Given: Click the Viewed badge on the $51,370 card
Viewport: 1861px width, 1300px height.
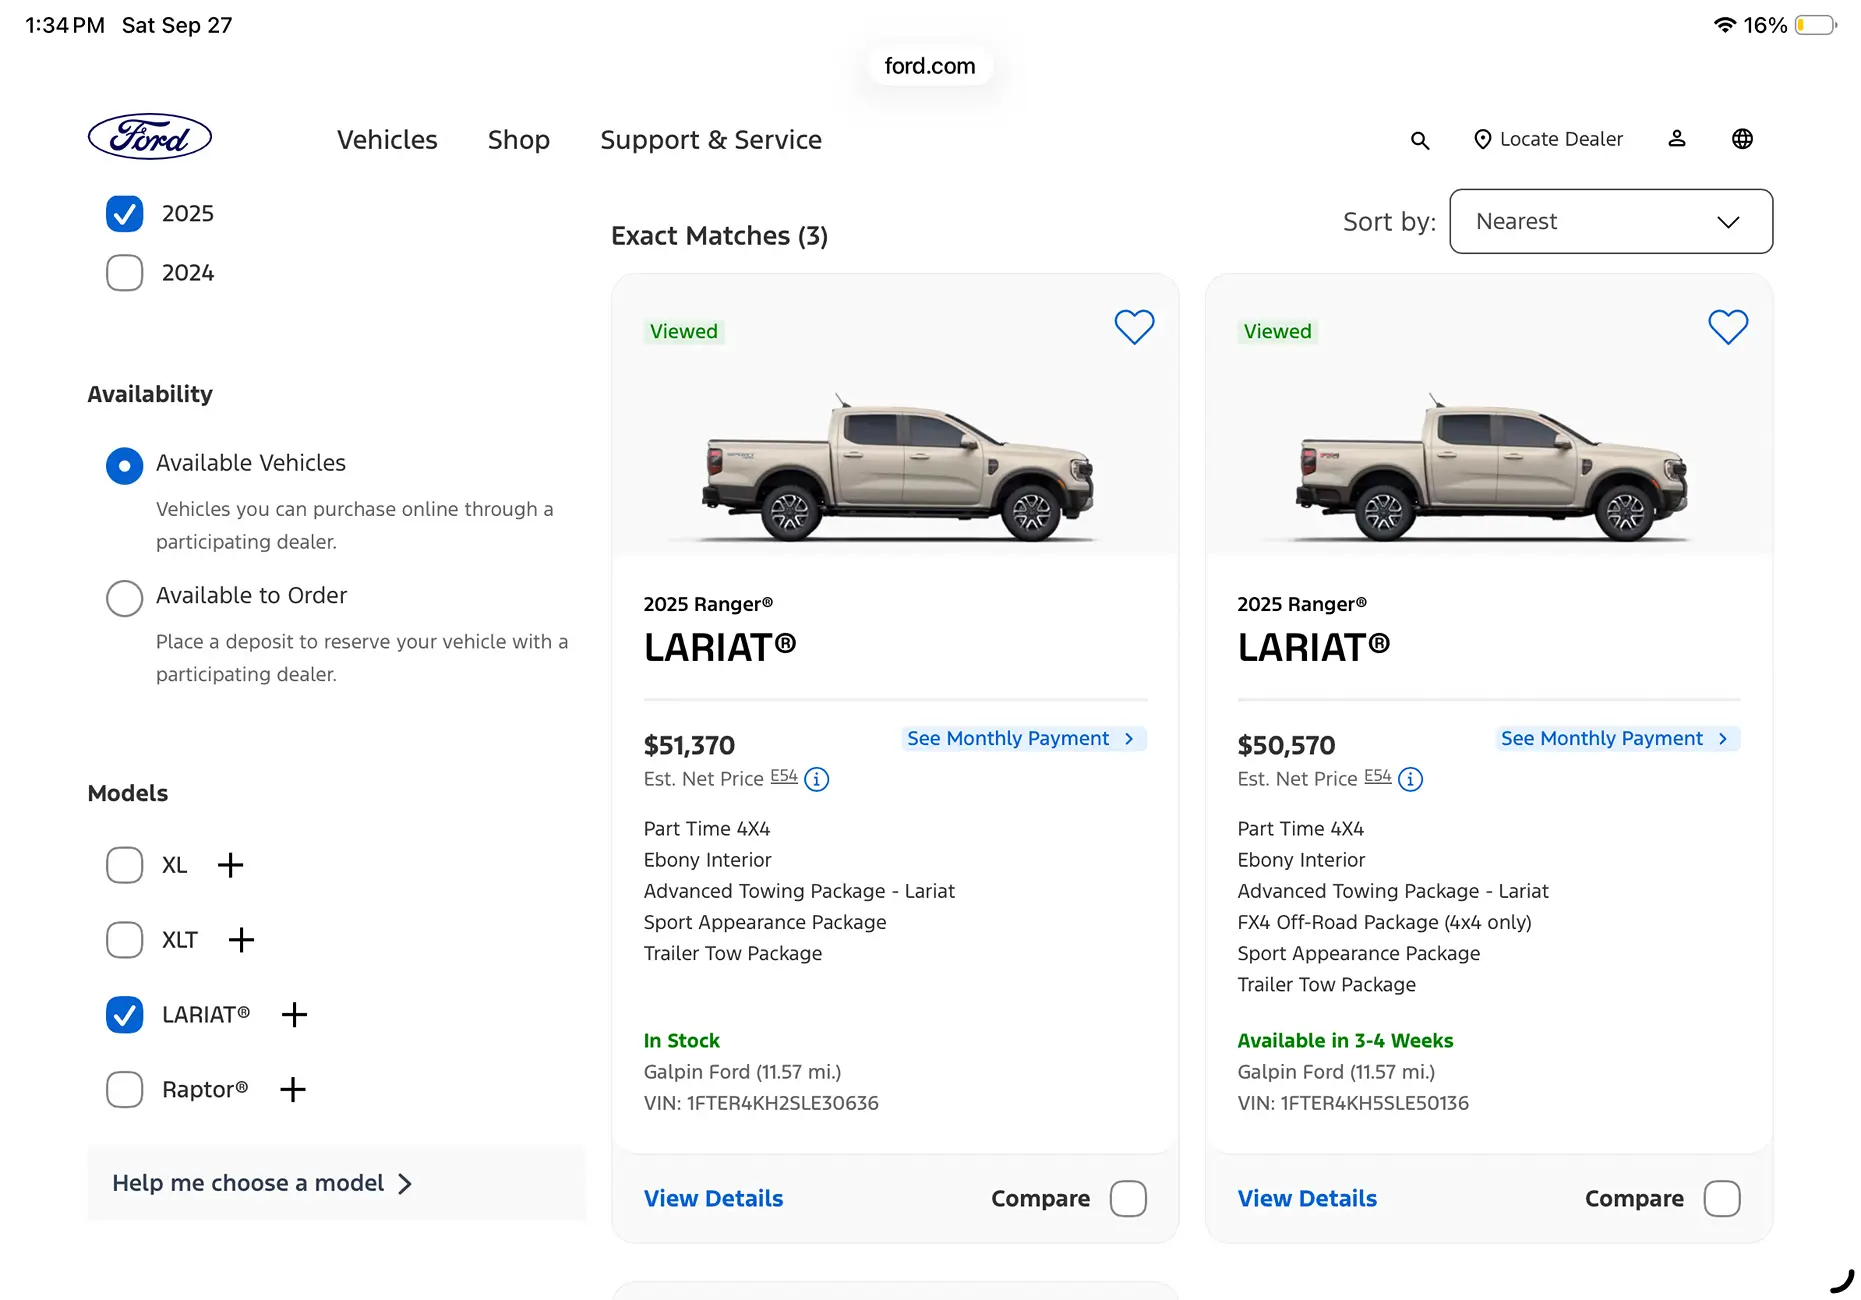Looking at the screenshot, I should click(x=684, y=331).
